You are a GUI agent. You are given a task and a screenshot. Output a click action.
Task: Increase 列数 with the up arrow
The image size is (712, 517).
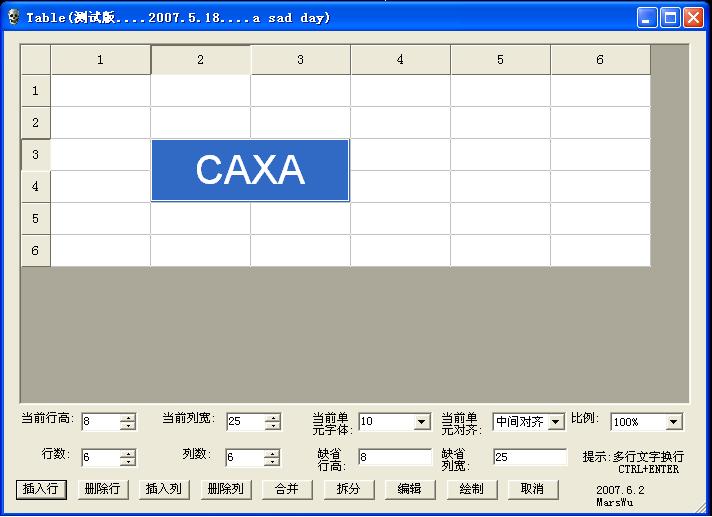(x=272, y=453)
